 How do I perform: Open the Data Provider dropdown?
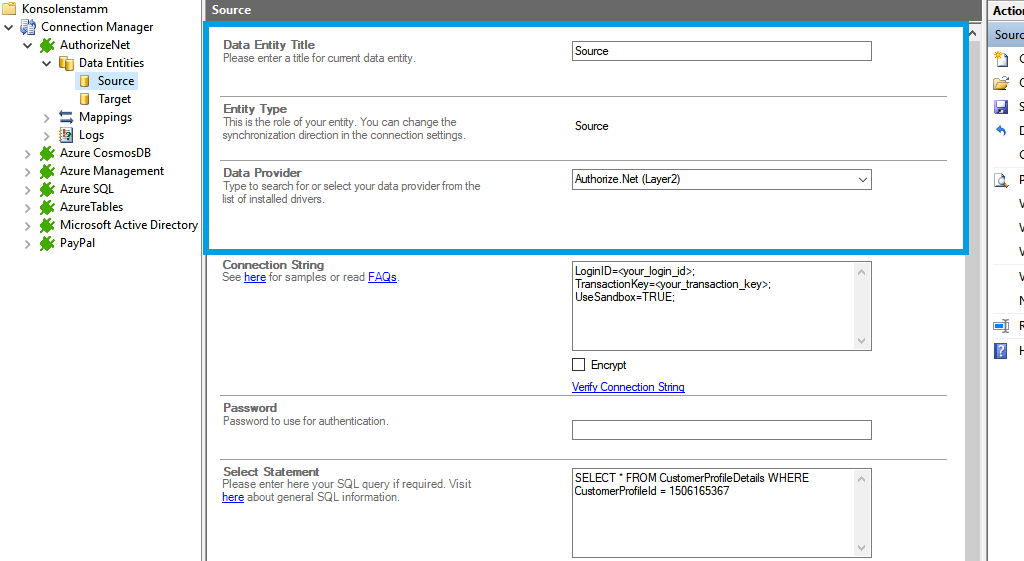coord(863,180)
